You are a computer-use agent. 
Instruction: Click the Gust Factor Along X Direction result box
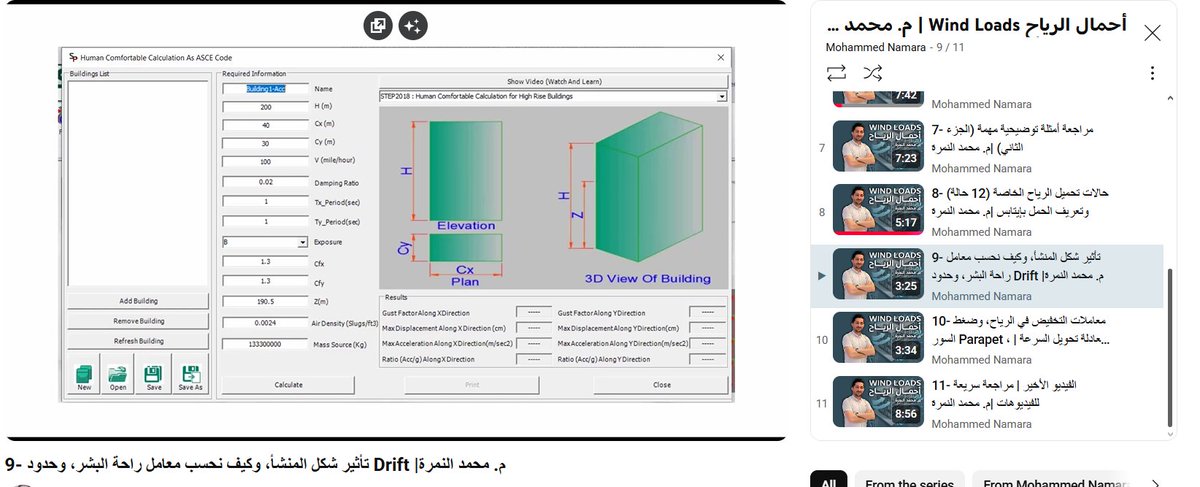coord(533,313)
